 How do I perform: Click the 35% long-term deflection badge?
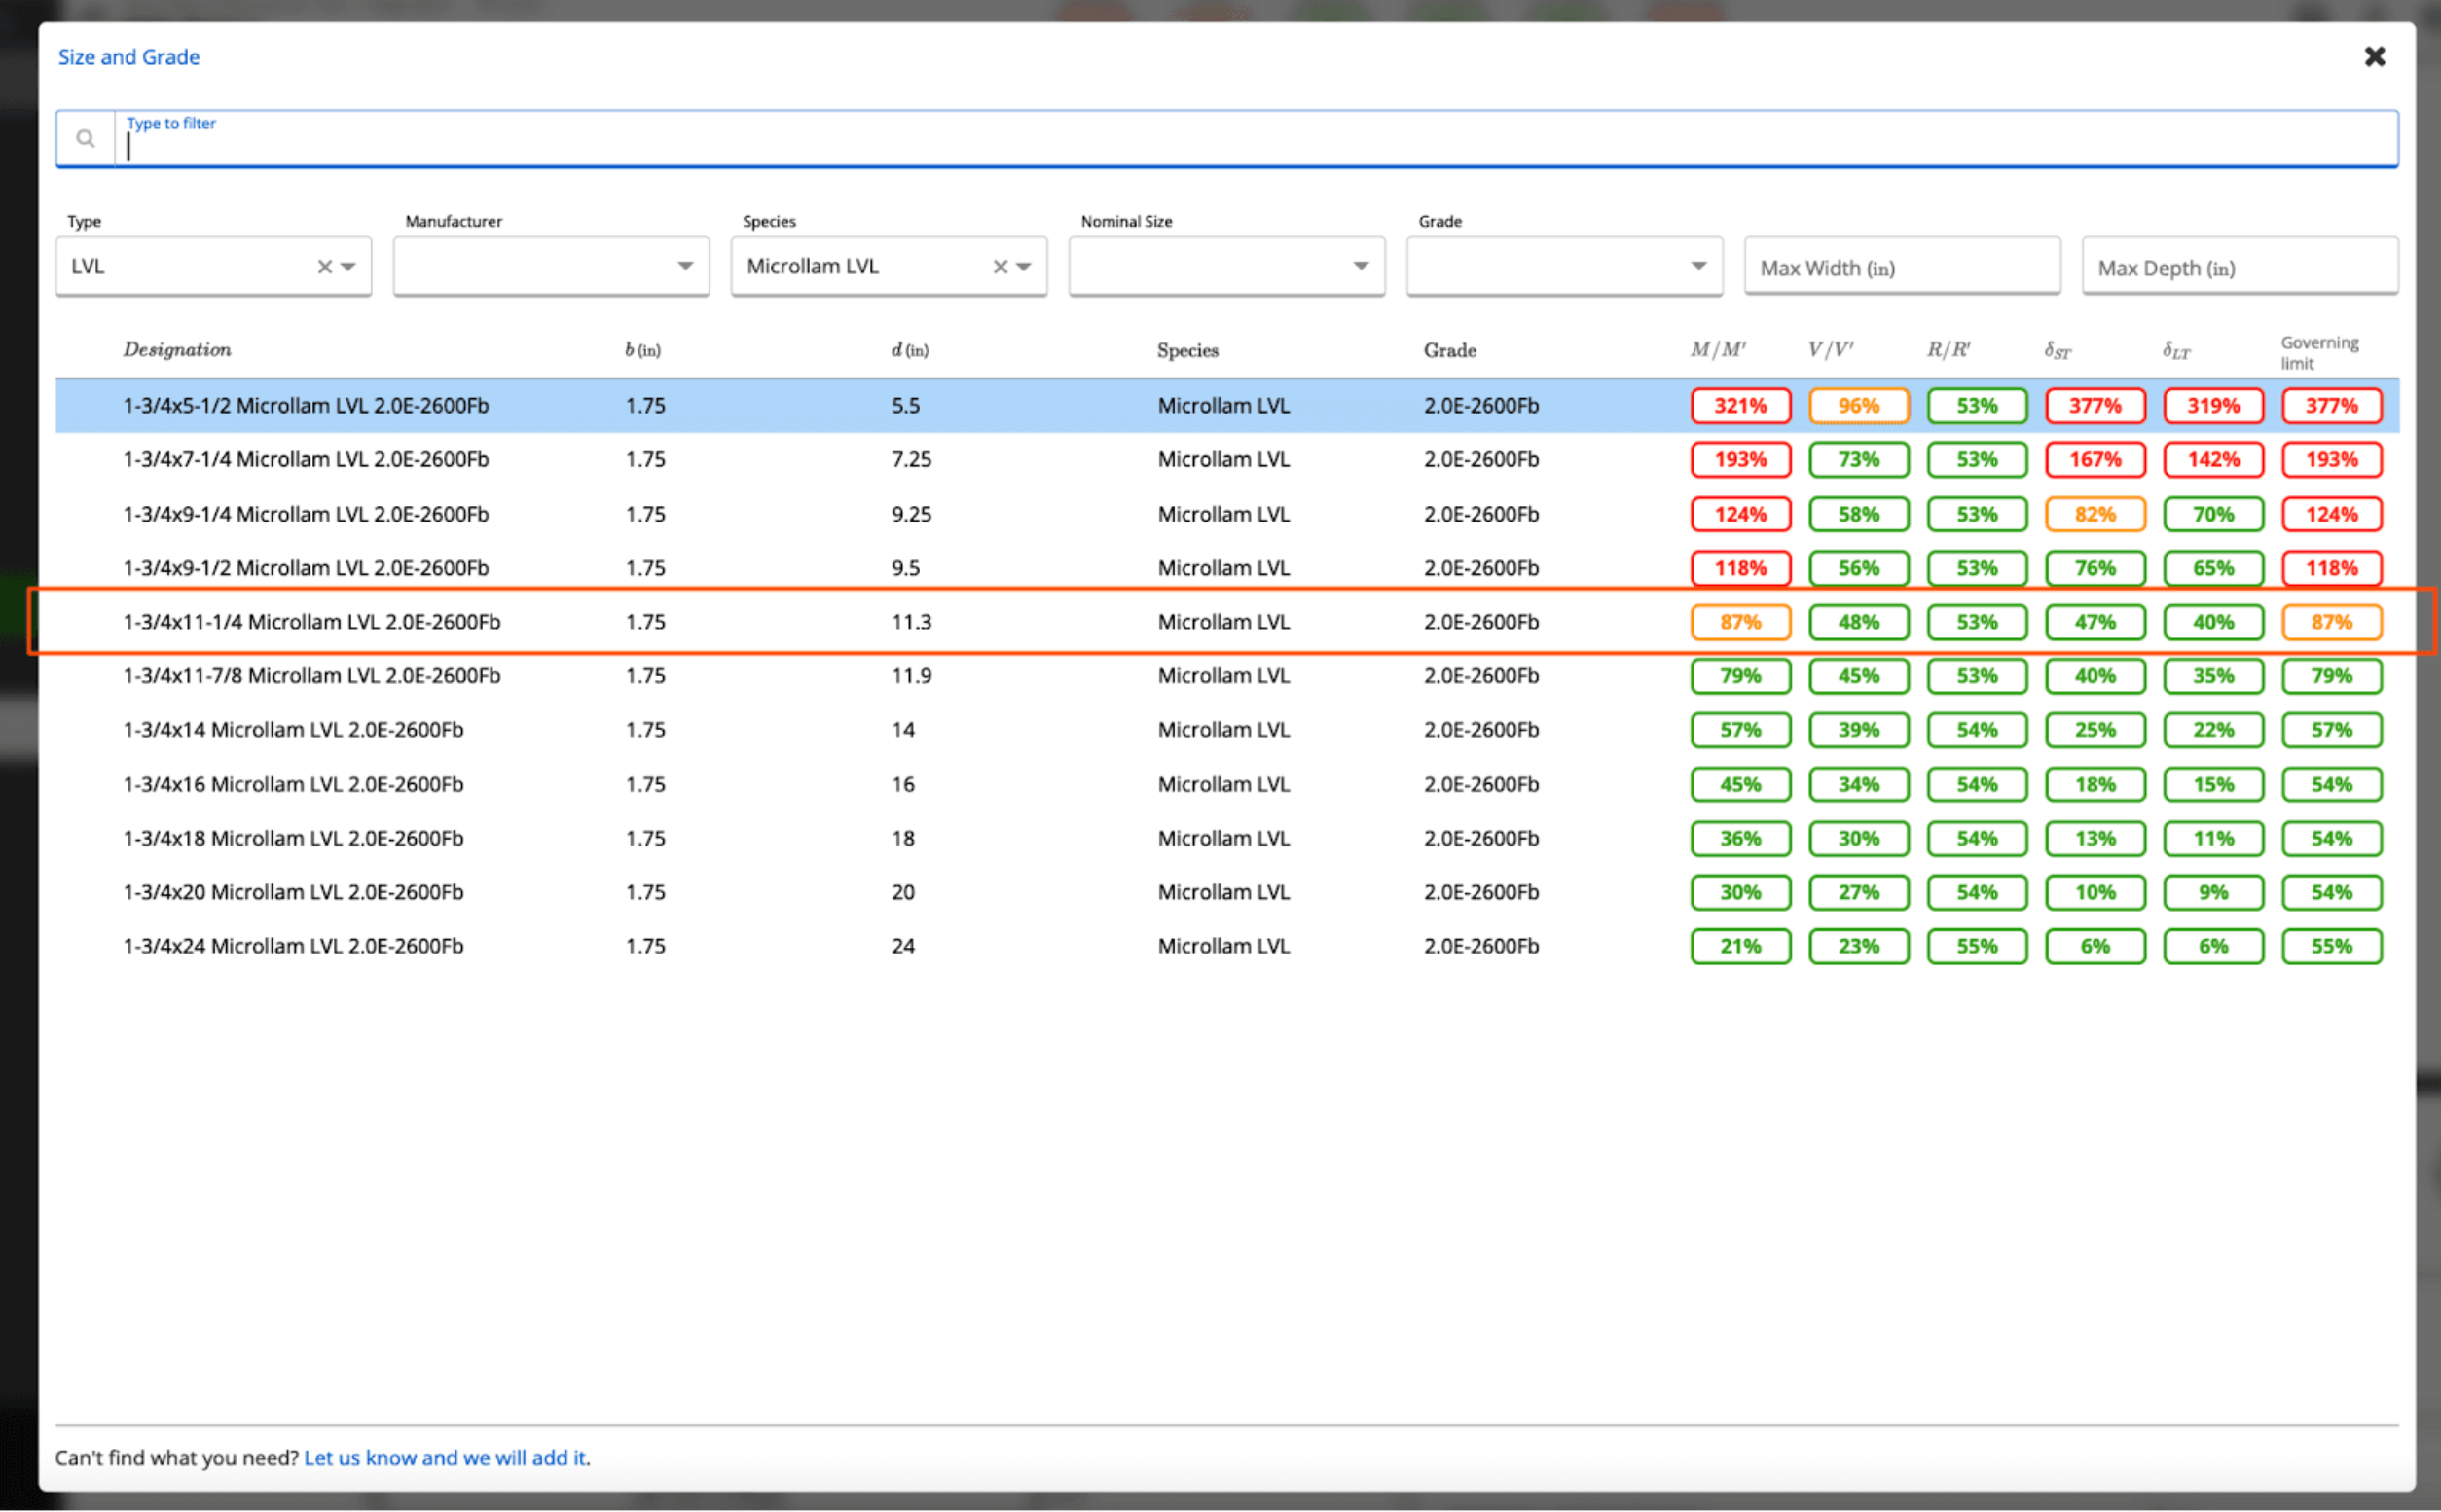[x=2213, y=676]
